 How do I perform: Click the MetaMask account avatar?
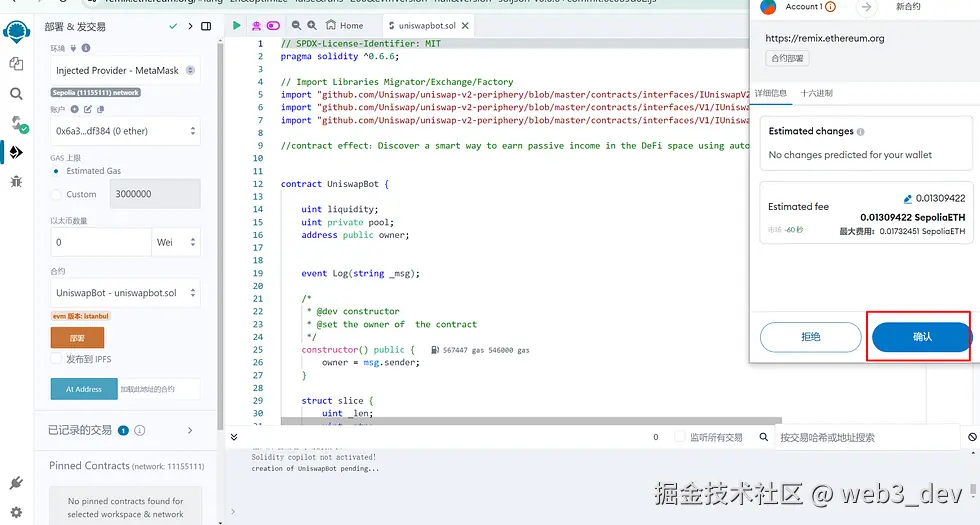click(768, 7)
